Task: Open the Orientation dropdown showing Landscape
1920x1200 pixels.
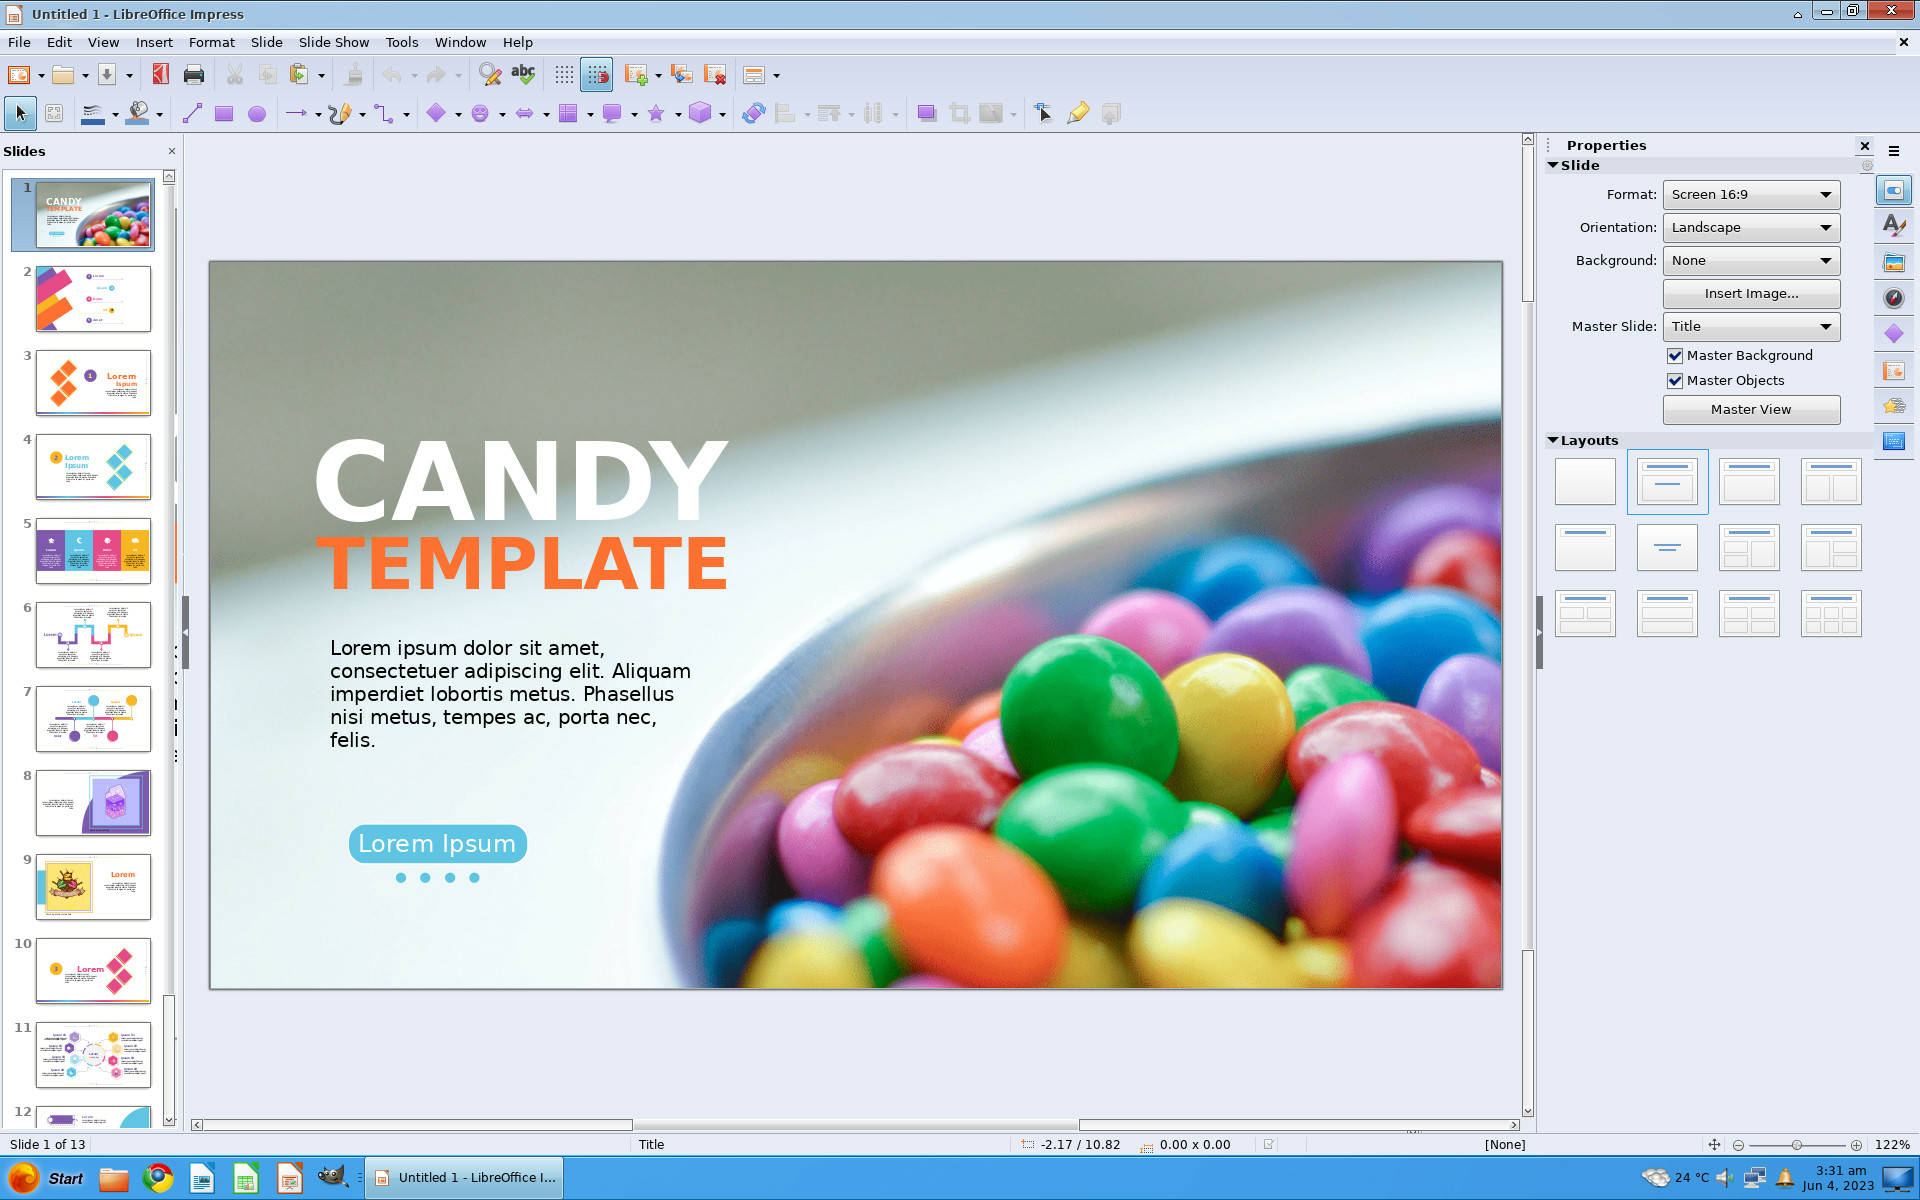Action: point(1751,228)
